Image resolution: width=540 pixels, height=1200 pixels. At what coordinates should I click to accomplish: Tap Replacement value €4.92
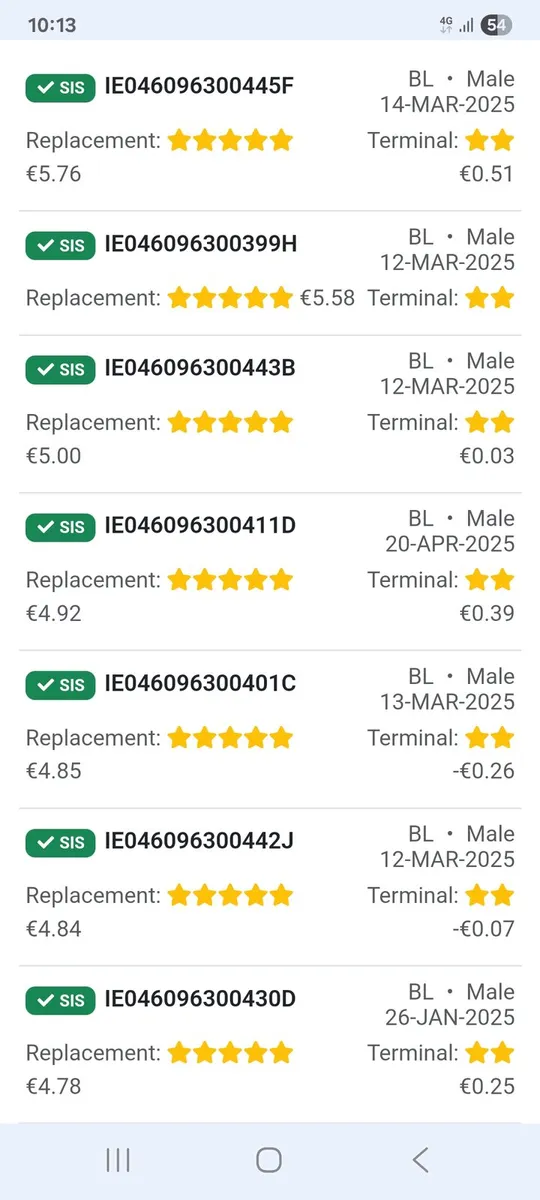pyautogui.click(x=53, y=613)
